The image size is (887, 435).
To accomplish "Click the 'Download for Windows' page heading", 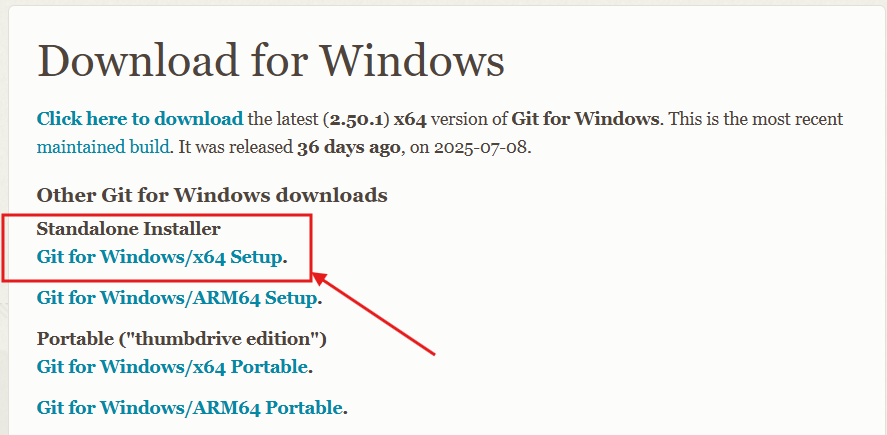I will pos(270,61).
